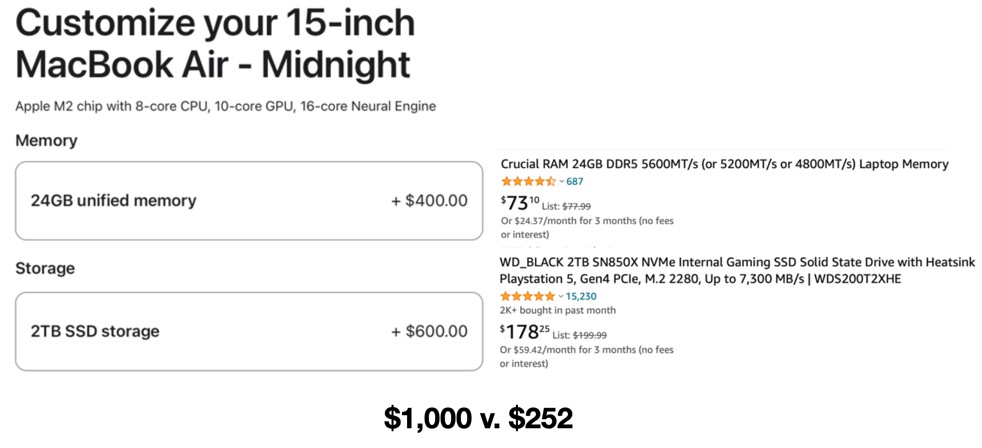Expand rating chevron beside WD_BLACK stars
This screenshot has width=982, height=448.
[x=561, y=297]
